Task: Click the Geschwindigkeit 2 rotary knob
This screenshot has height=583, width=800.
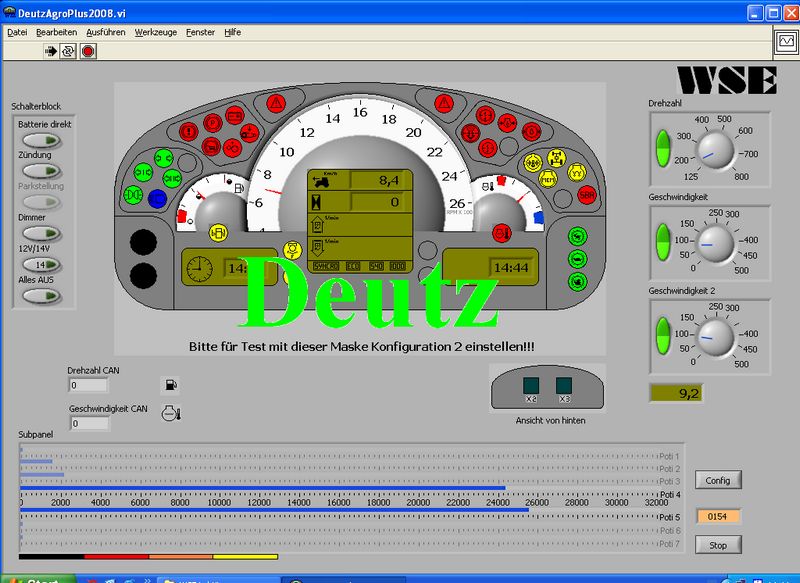Action: (715, 339)
